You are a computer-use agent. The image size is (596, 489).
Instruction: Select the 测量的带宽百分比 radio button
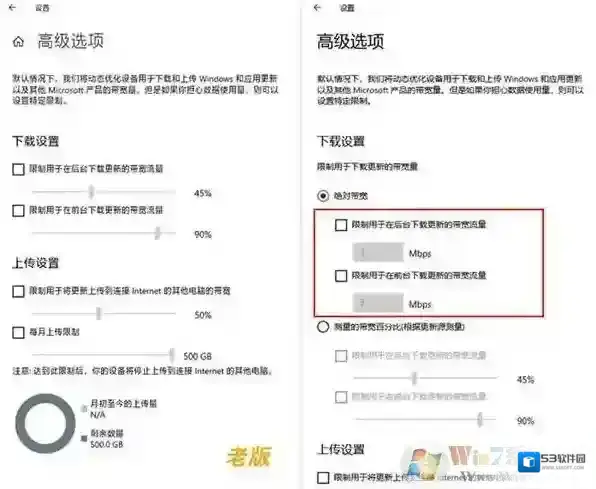click(323, 327)
